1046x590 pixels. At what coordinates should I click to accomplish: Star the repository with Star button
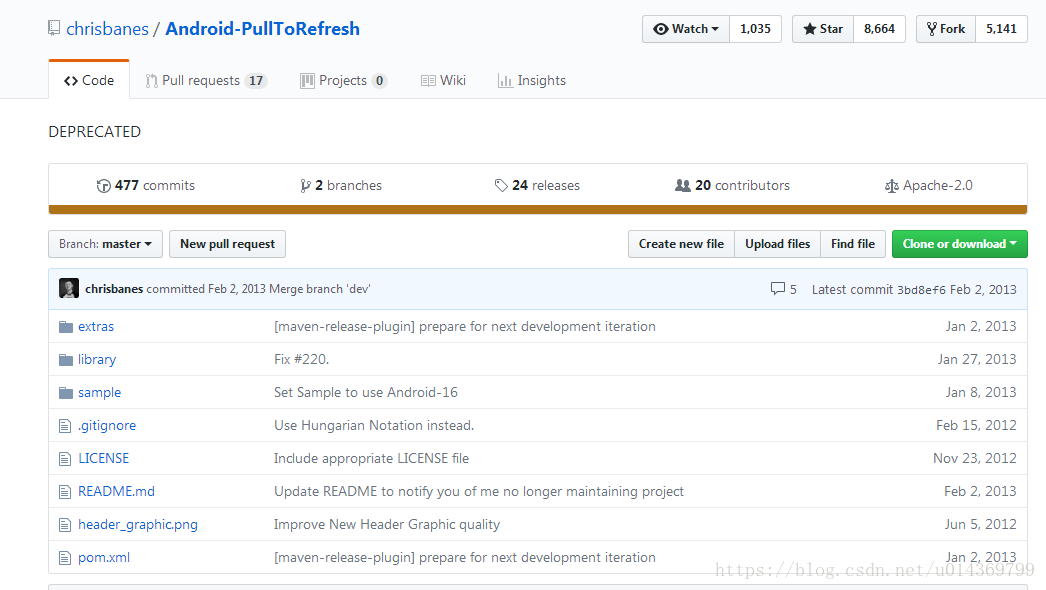coord(823,29)
